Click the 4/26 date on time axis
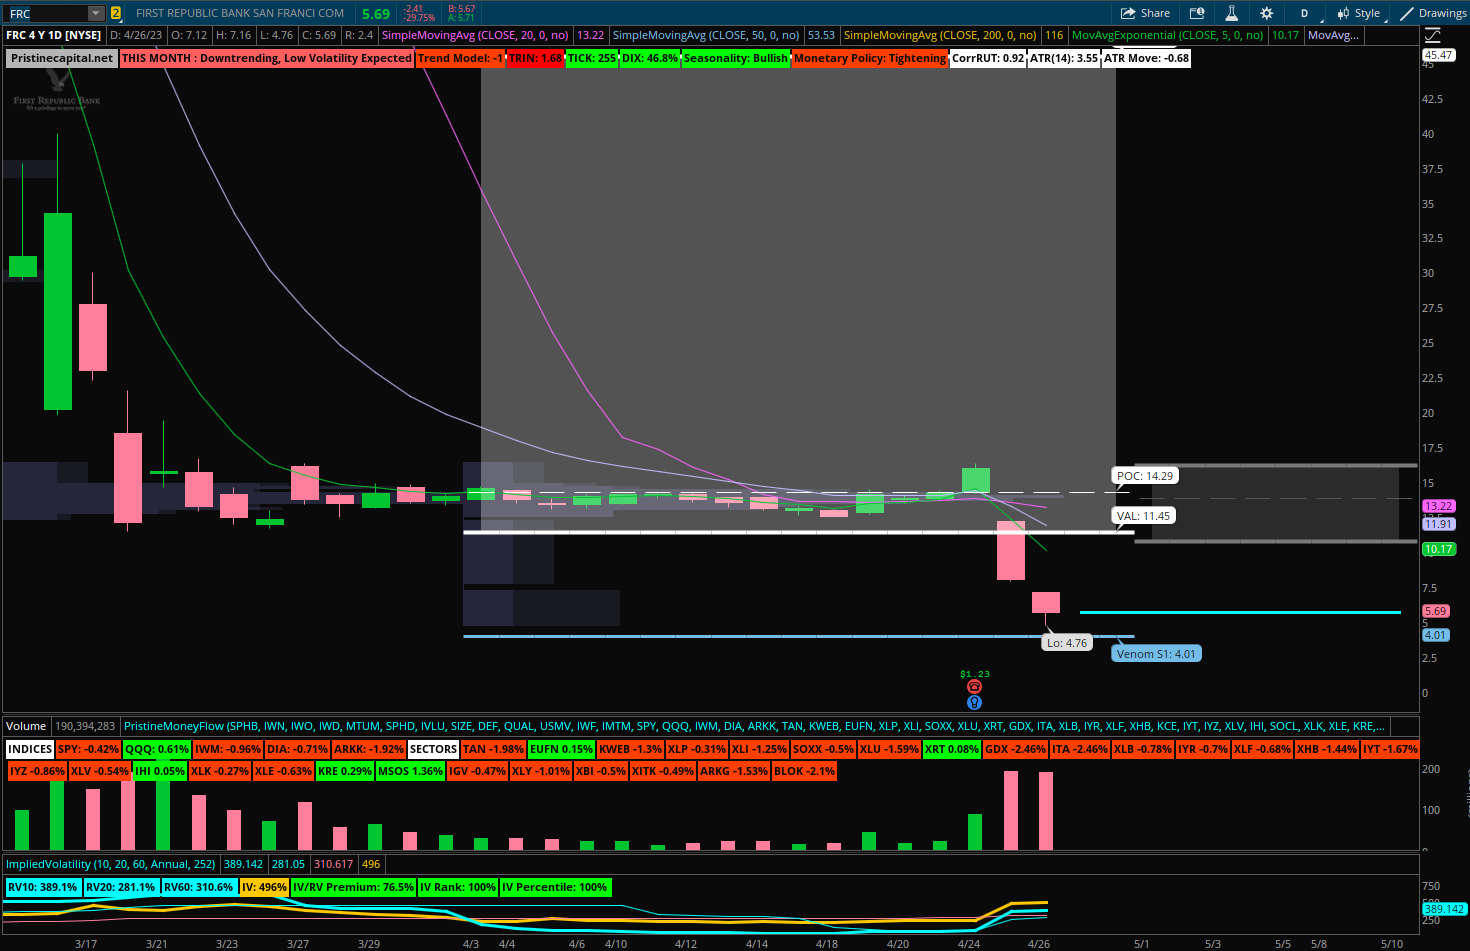This screenshot has height=951, width=1470. 1039,944
